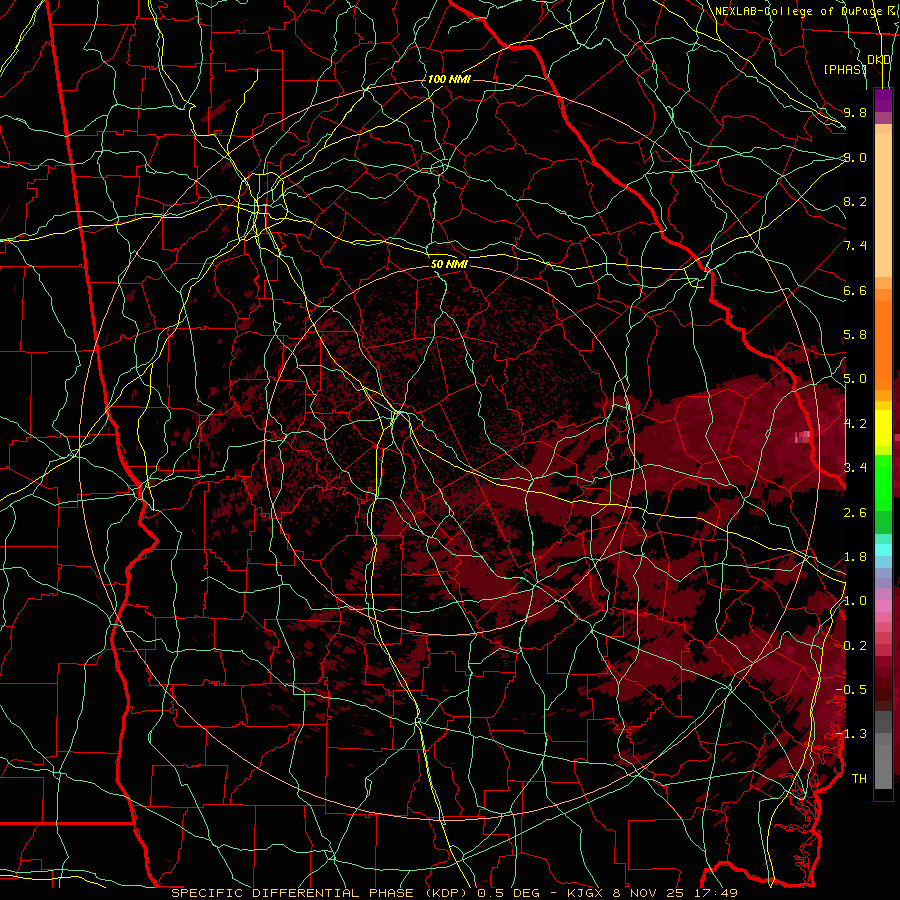
Task: Pick the gray band at the color bar bottom
Action: coord(883,750)
